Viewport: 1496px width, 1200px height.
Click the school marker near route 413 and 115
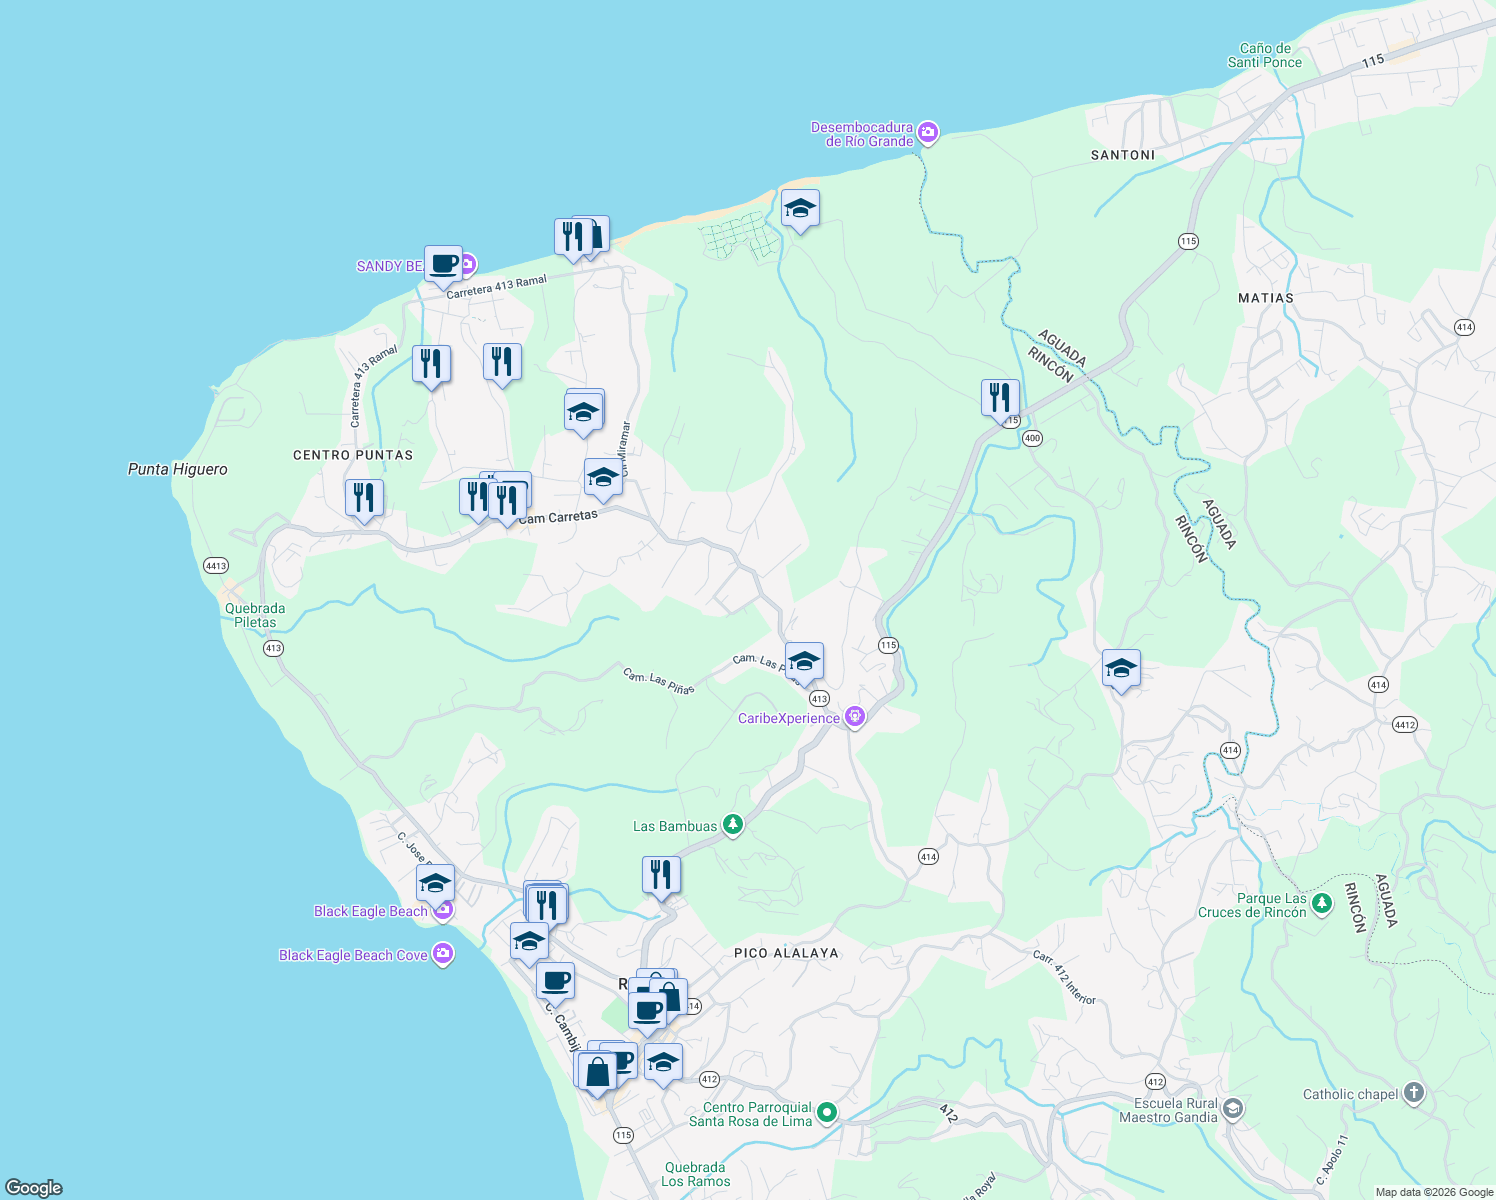(x=803, y=660)
